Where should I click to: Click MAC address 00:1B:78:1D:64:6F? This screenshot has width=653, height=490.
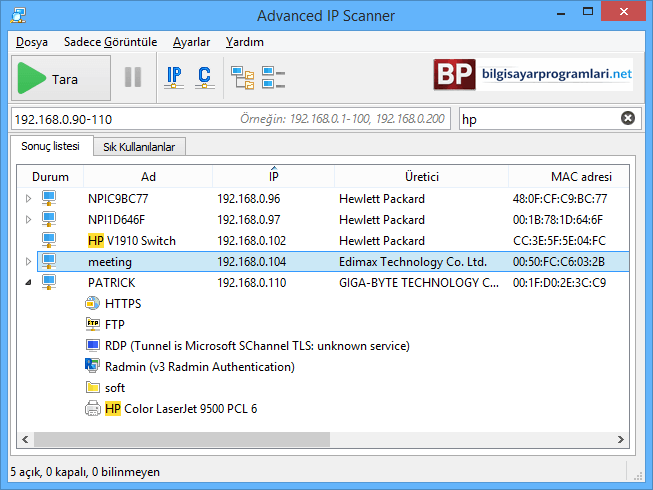(x=558, y=220)
